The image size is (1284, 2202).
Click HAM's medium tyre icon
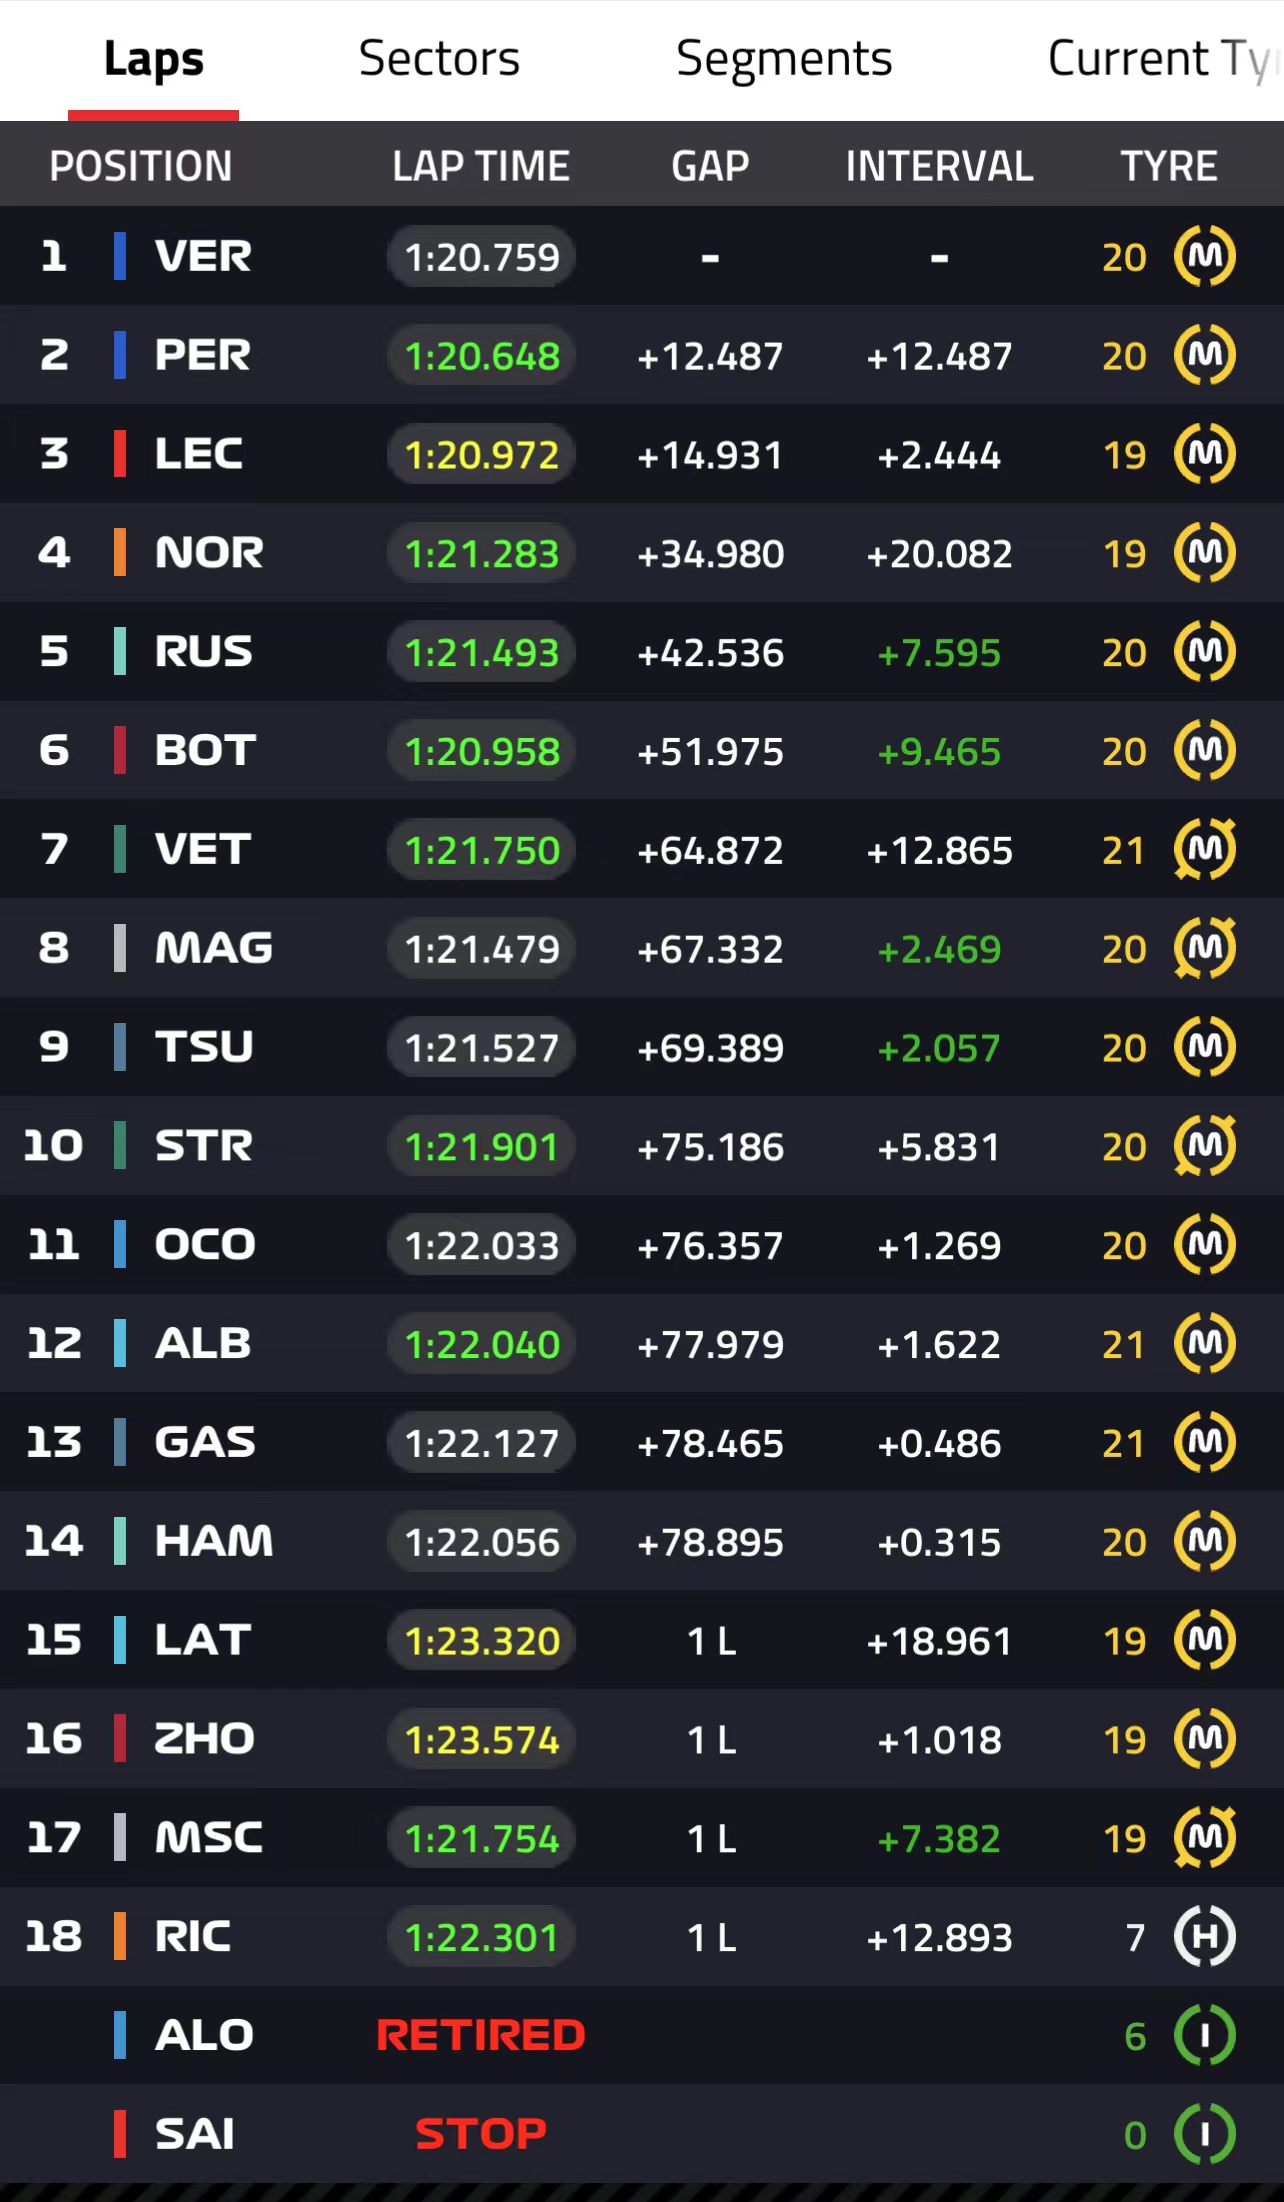[1204, 1541]
